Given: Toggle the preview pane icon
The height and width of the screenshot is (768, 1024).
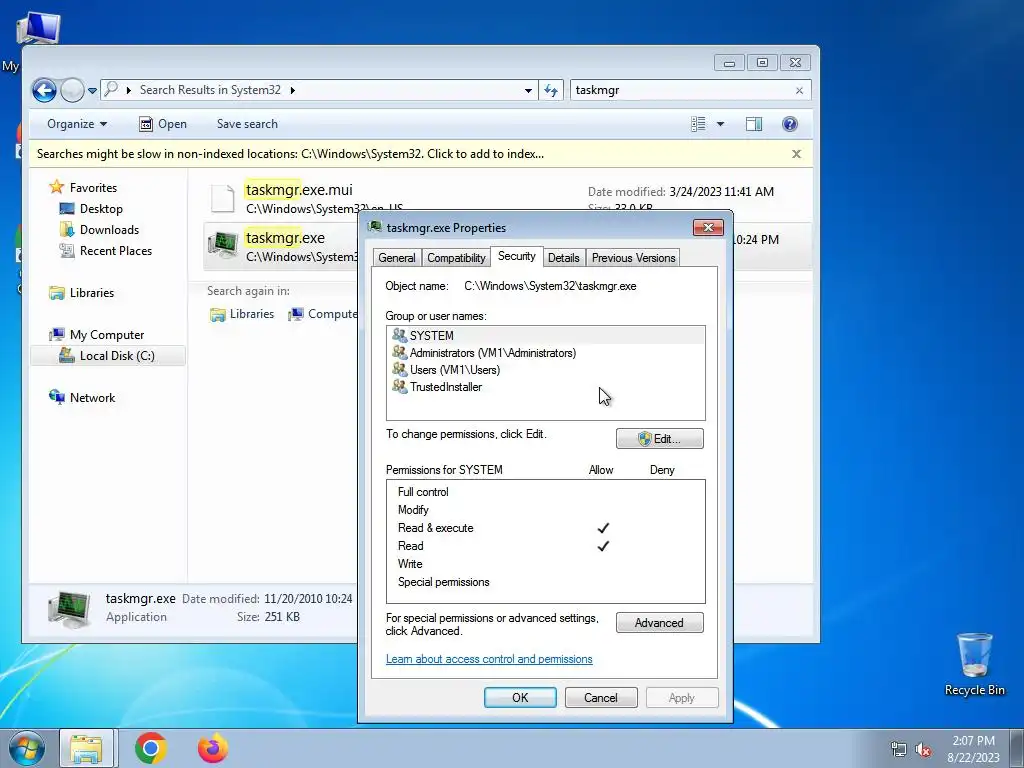Looking at the screenshot, I should point(754,124).
